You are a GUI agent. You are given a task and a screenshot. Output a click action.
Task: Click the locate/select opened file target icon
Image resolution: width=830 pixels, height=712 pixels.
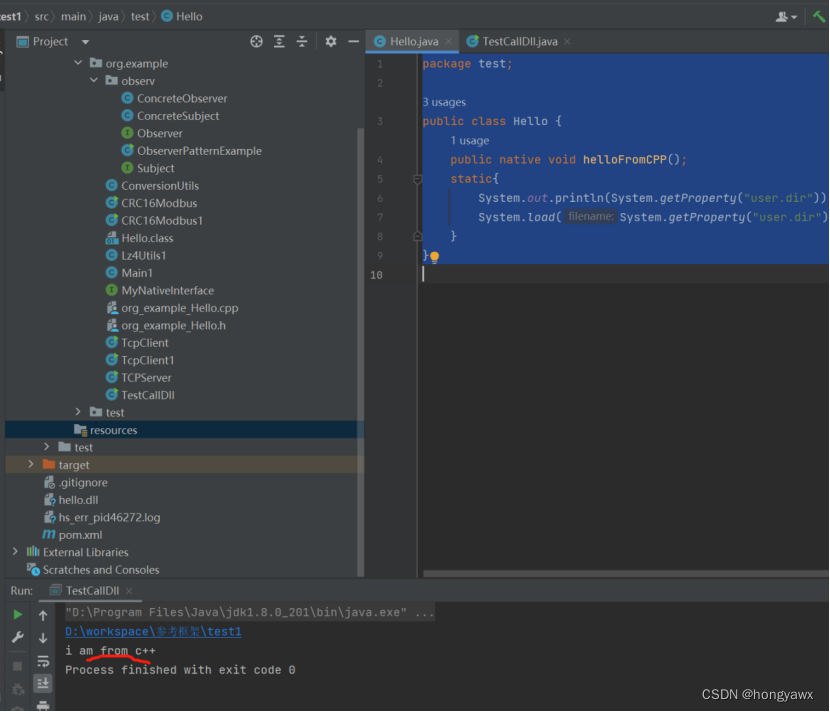tap(256, 41)
